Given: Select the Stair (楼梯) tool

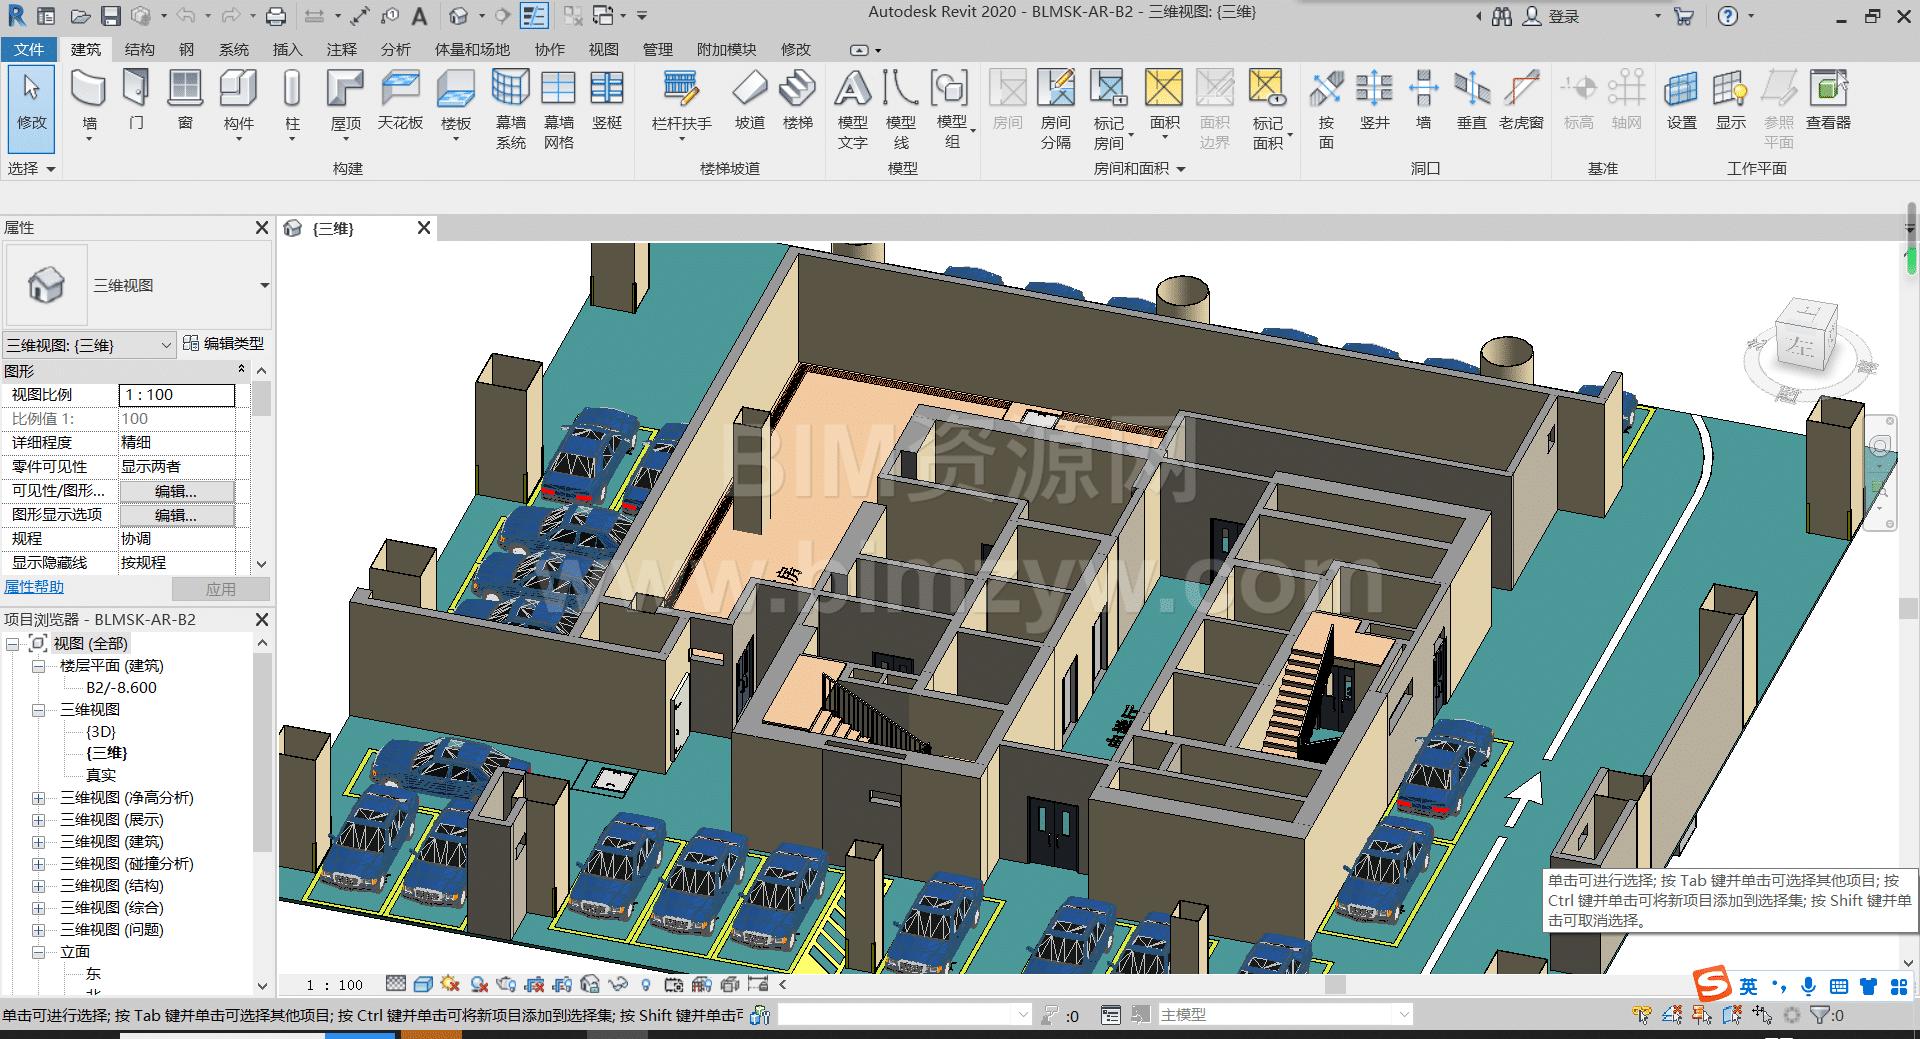Looking at the screenshot, I should [797, 100].
